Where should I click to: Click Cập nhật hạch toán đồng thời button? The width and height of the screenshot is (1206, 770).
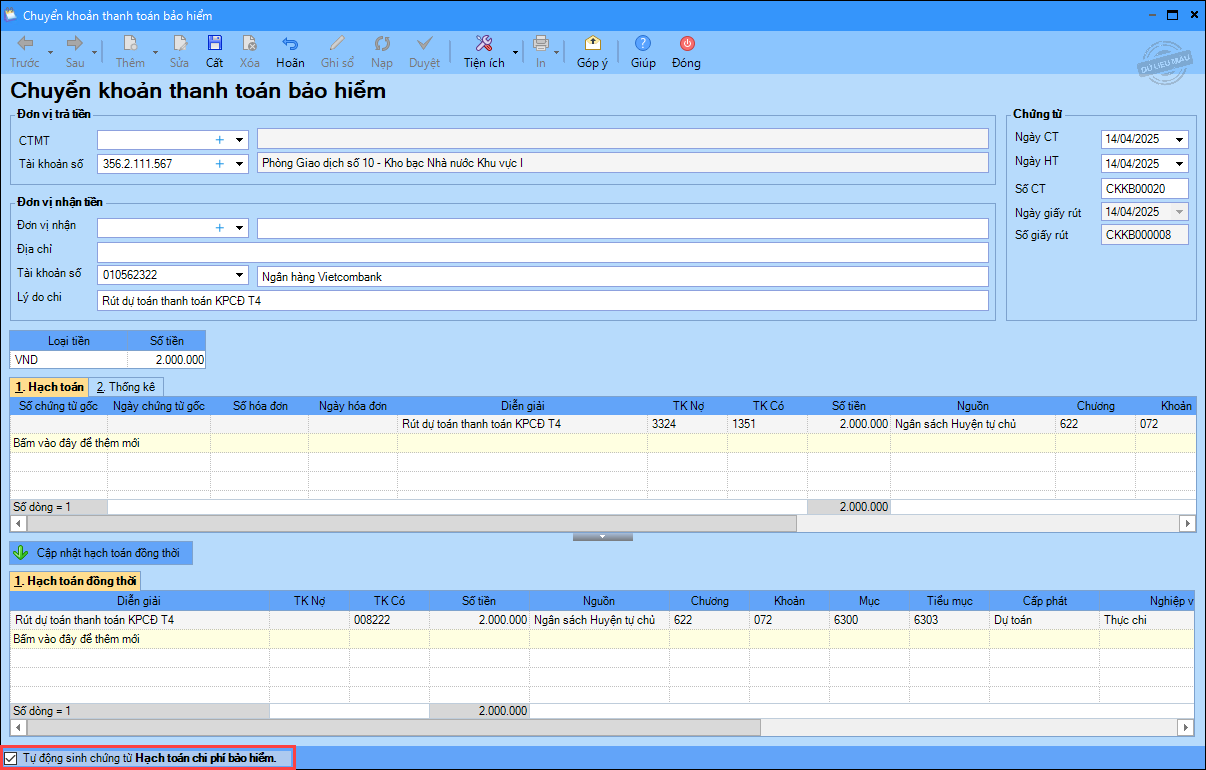pyautogui.click(x=101, y=552)
